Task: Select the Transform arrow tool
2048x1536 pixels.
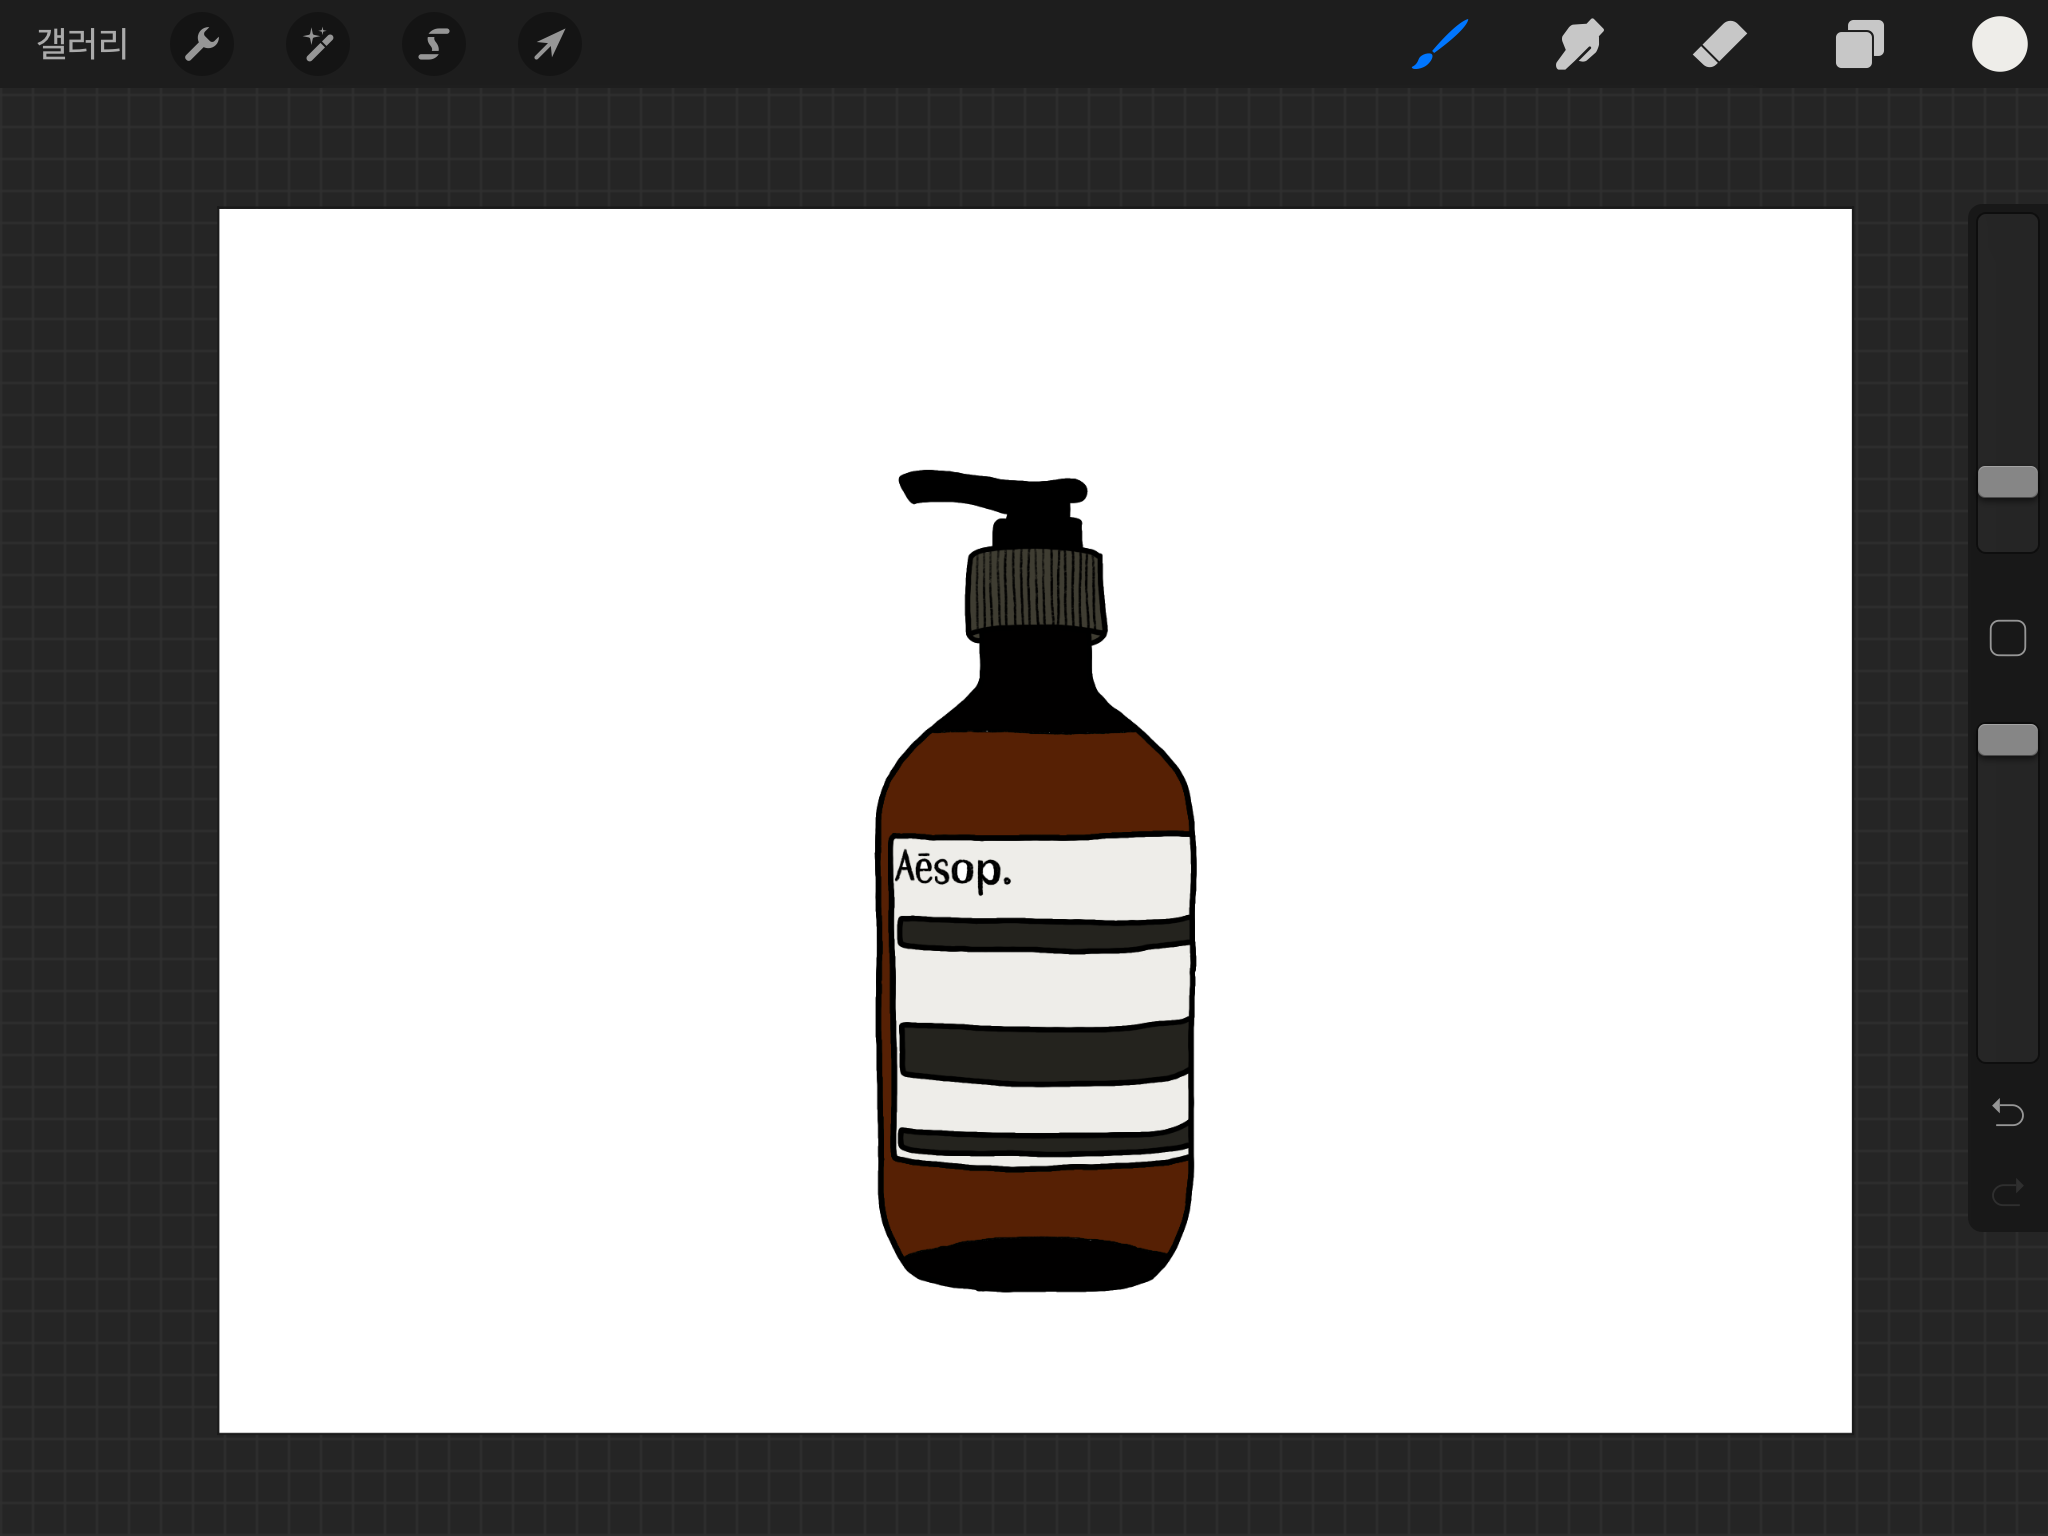Action: [x=549, y=44]
